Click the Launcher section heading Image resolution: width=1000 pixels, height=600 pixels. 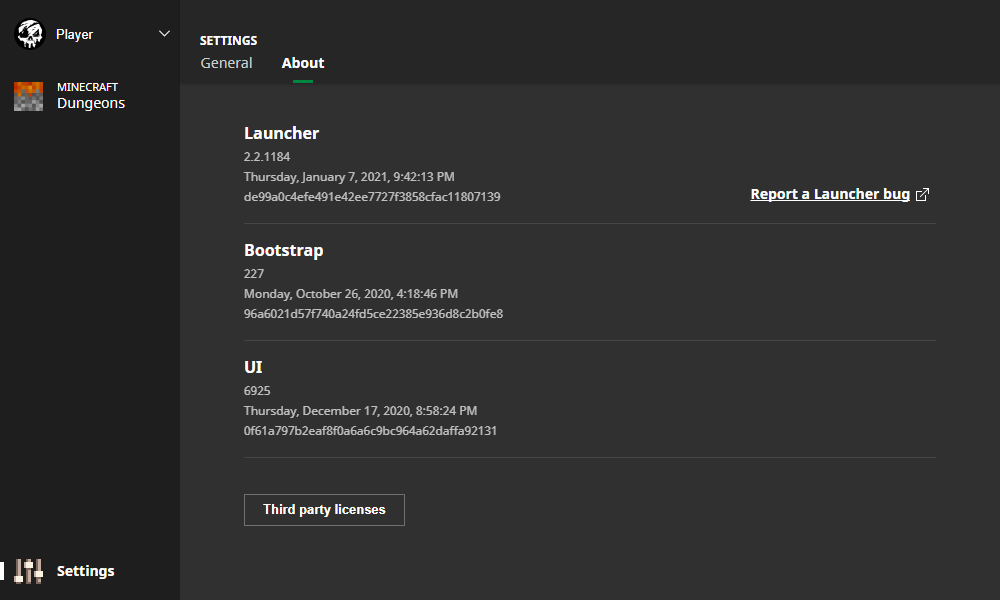[281, 133]
